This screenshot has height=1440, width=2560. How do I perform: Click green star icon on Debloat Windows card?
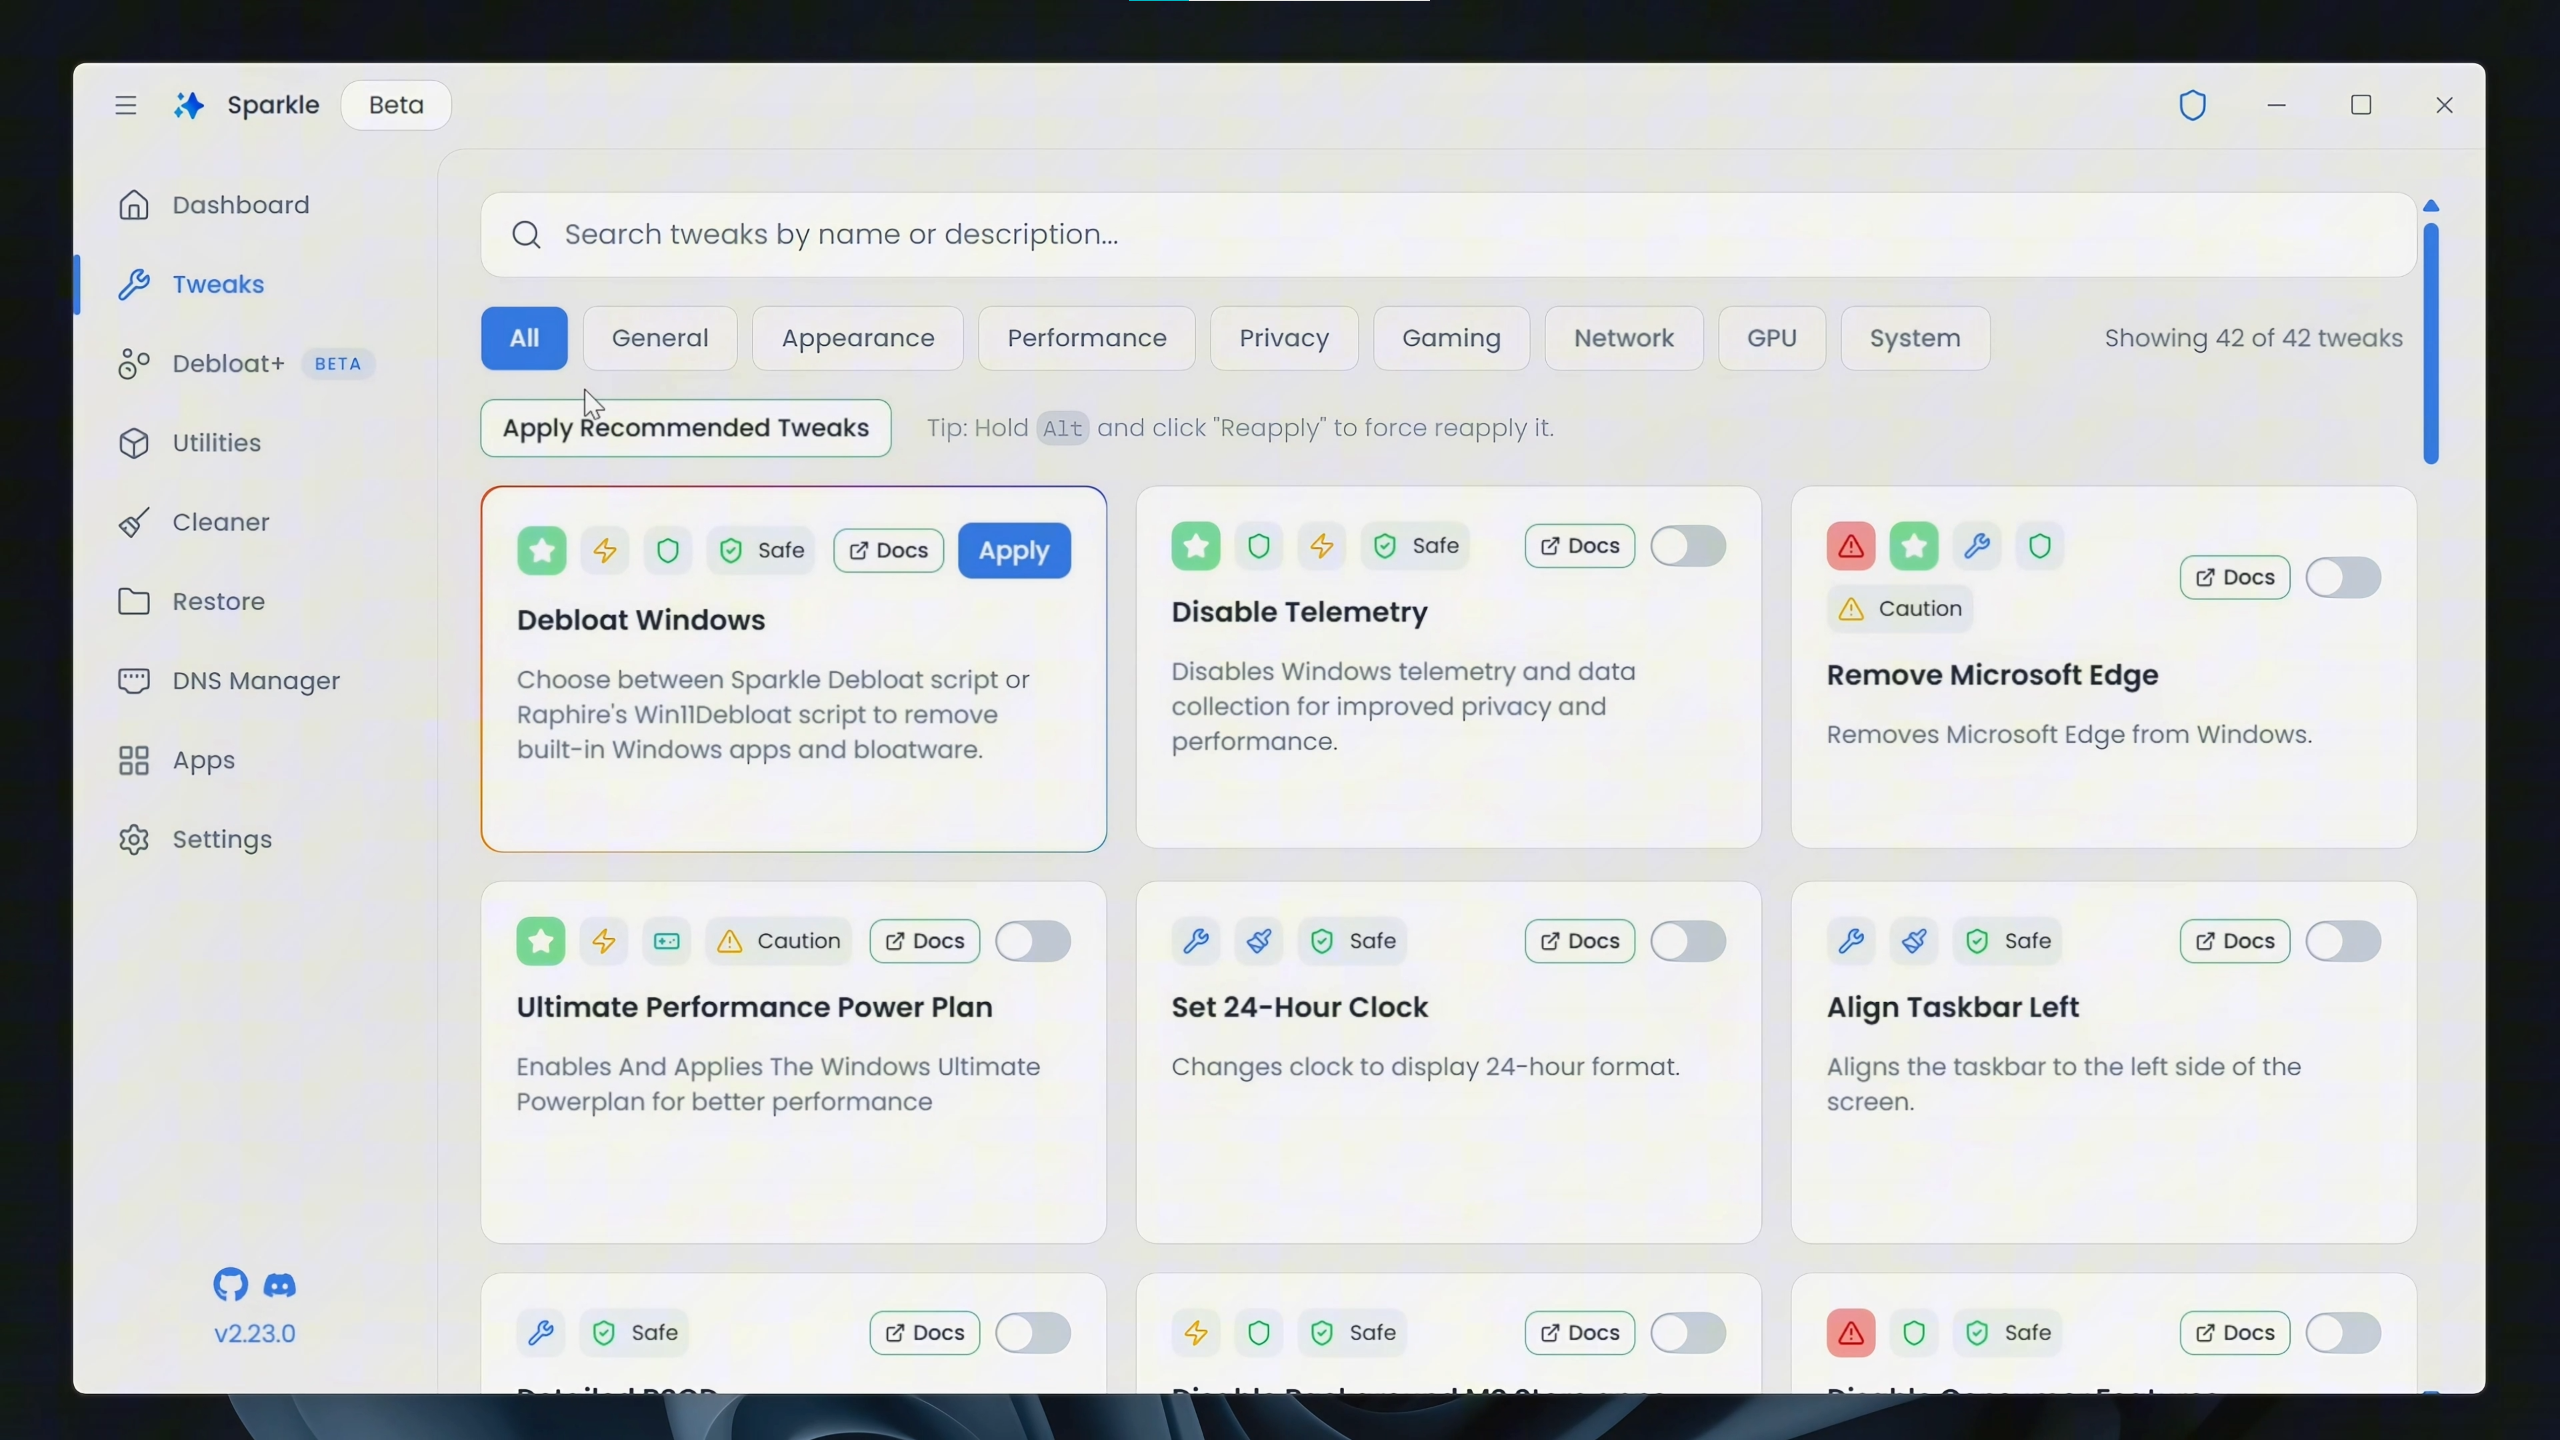[x=542, y=550]
